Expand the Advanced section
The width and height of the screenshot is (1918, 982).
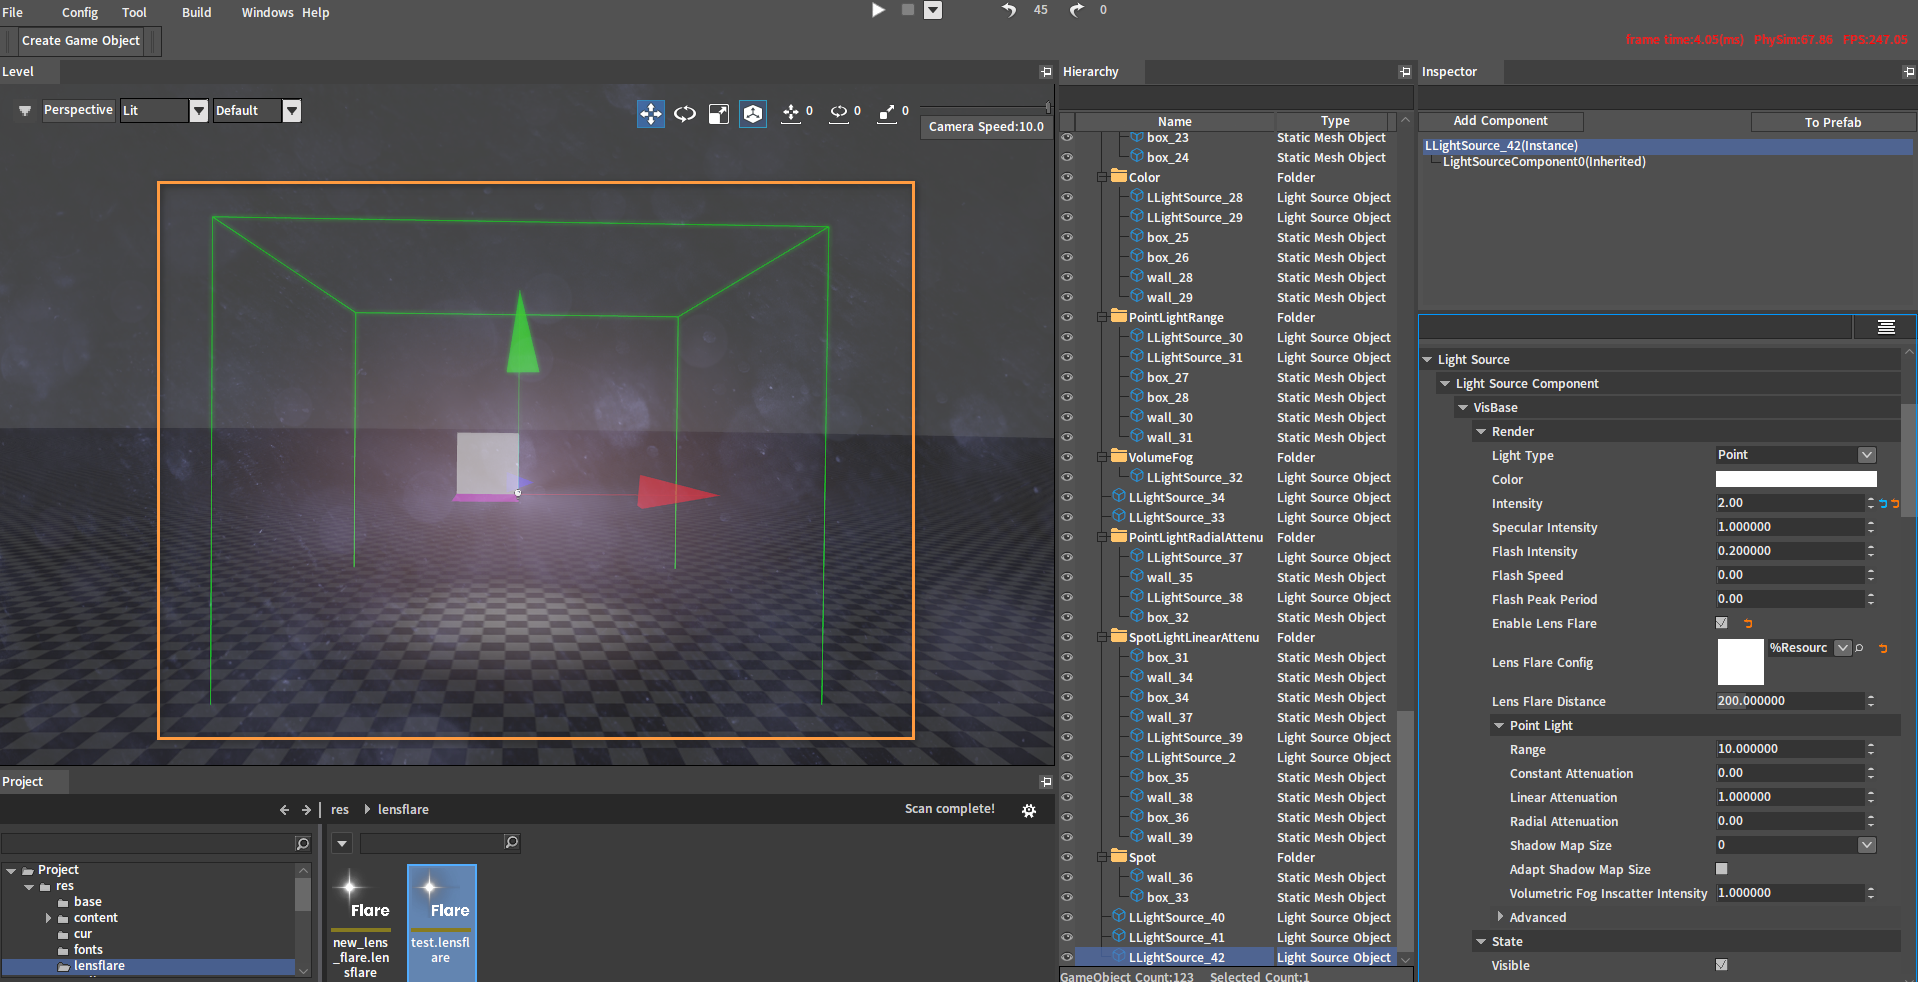click(1500, 917)
